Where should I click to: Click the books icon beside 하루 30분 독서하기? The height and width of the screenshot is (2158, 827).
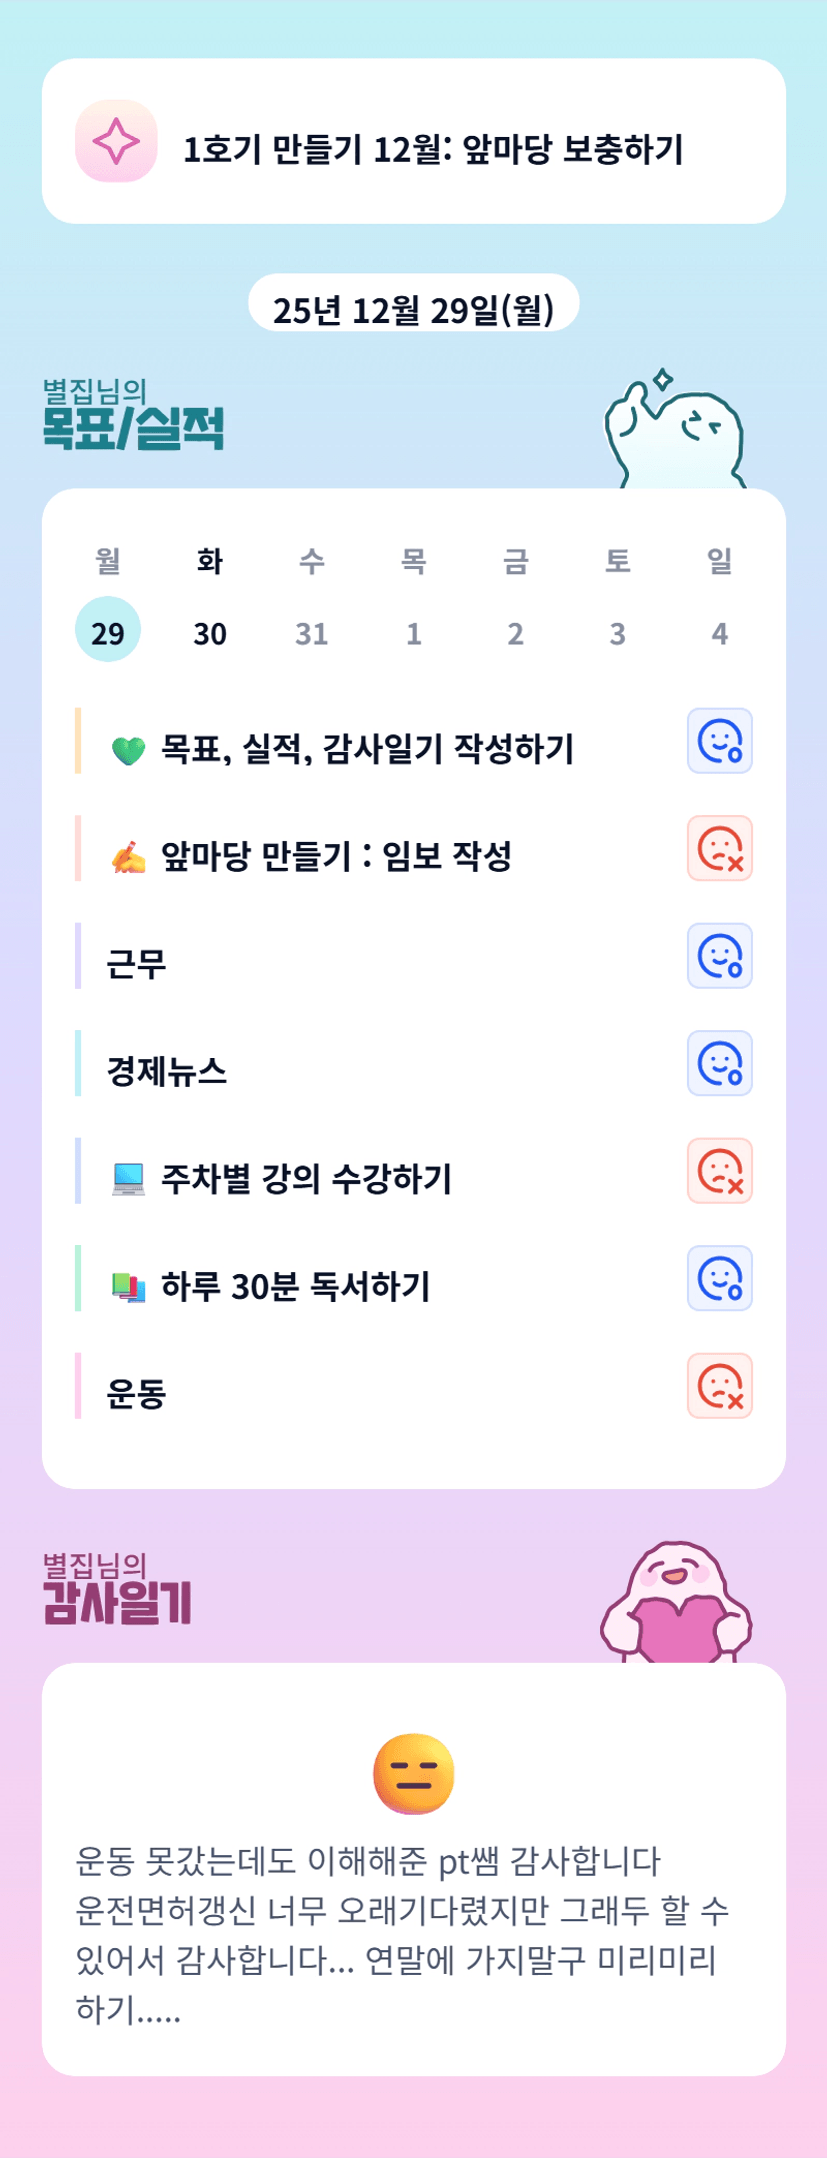[128, 1287]
